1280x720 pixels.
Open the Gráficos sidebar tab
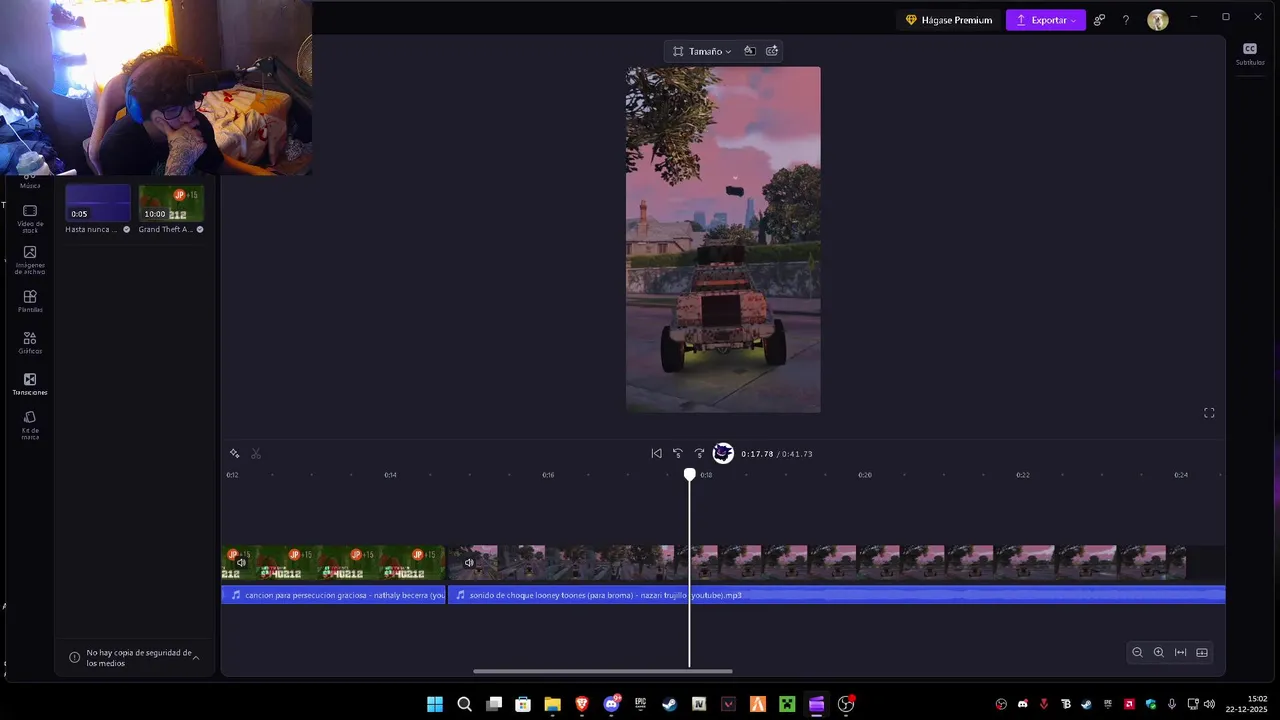[30, 343]
